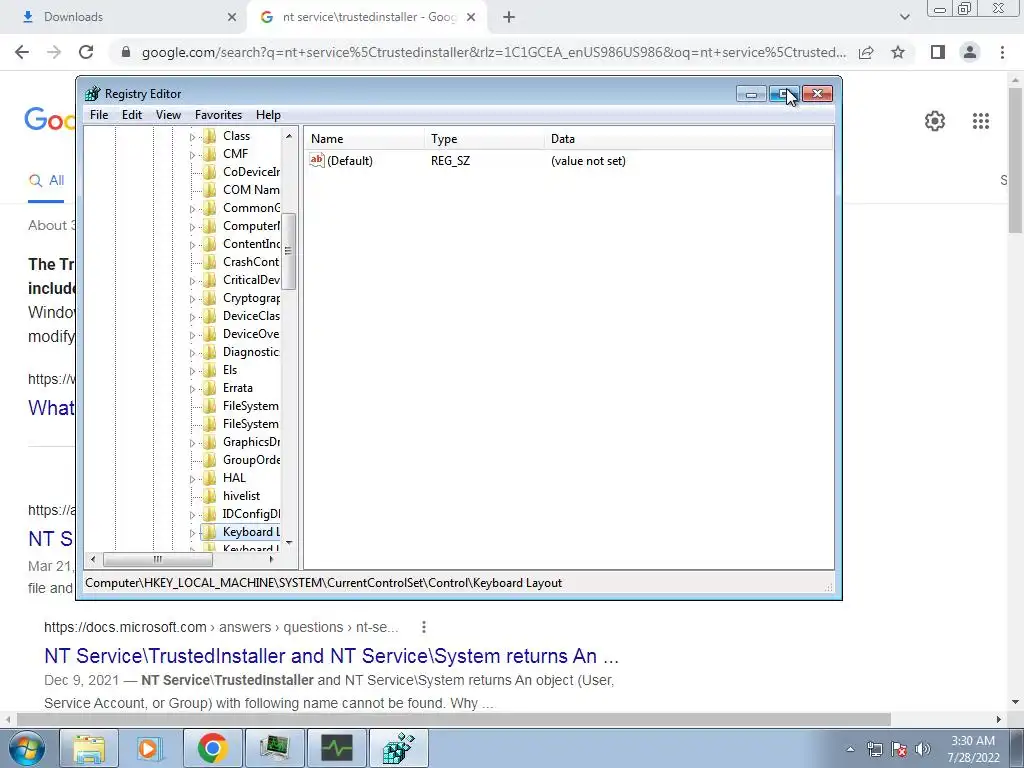Expand the IDConfigD registry key
Screen dimensions: 1024x768
192,515
